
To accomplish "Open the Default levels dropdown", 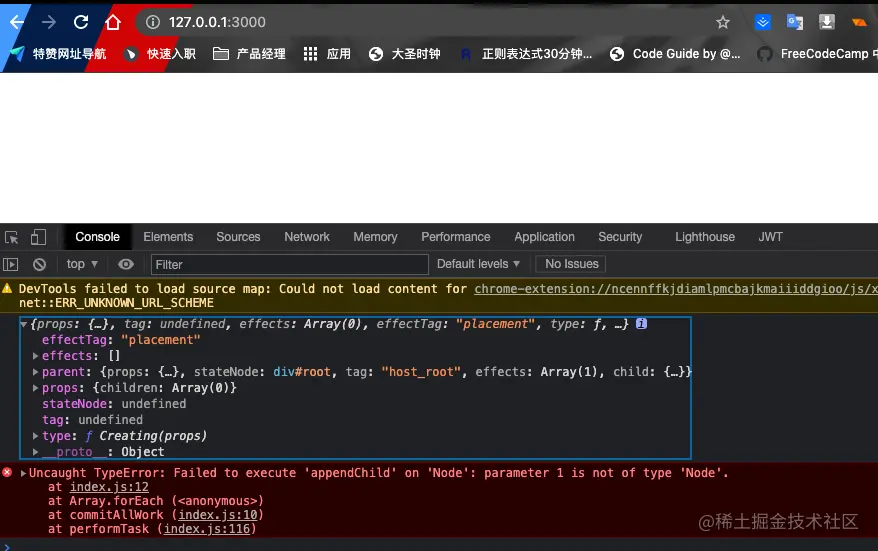I will 479,264.
